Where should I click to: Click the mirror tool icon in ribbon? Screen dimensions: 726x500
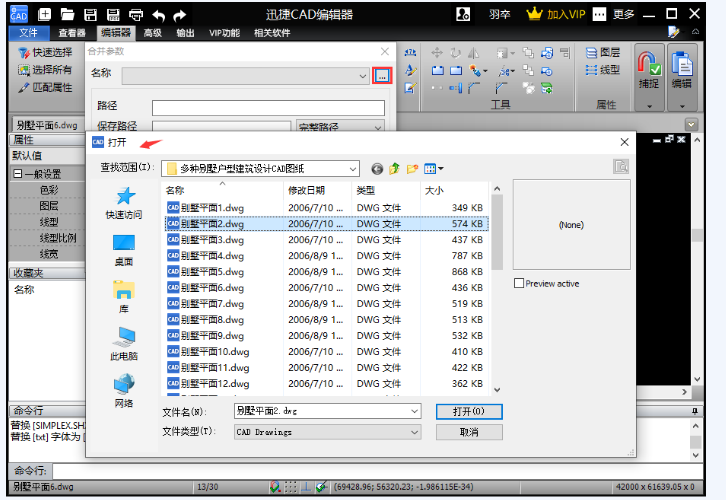(473, 53)
